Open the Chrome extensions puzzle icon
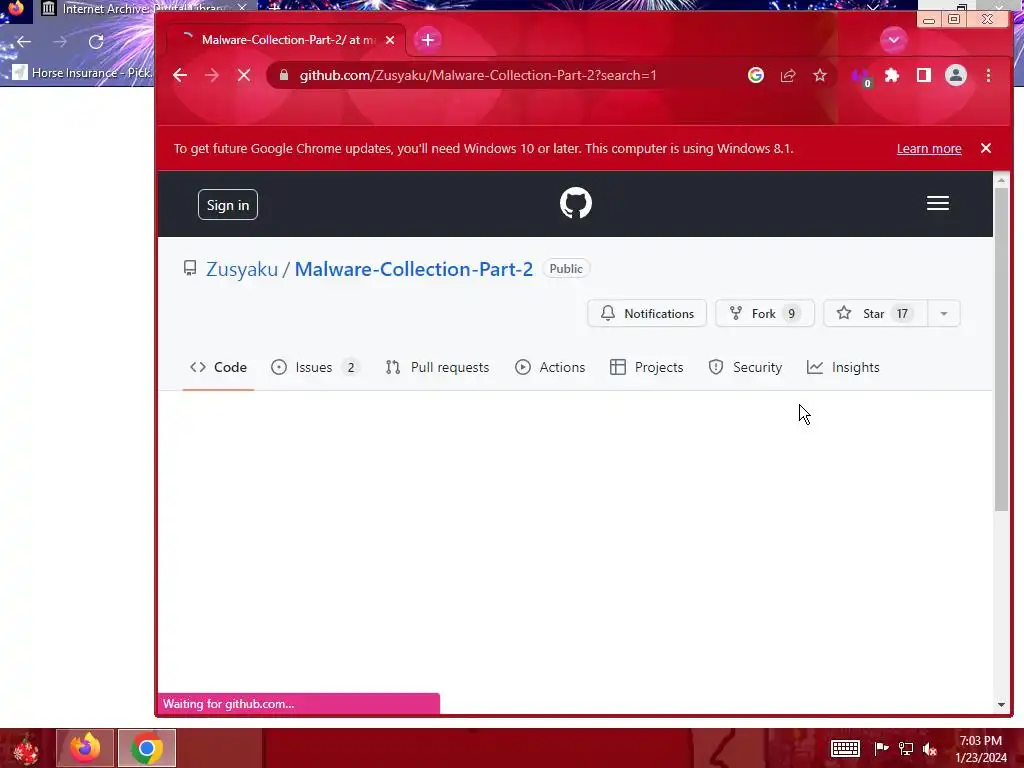 click(891, 75)
